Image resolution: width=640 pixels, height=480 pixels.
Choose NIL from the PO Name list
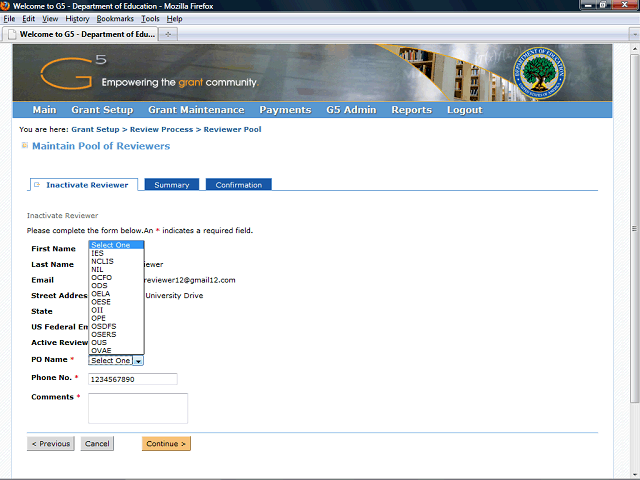pyautogui.click(x=116, y=269)
